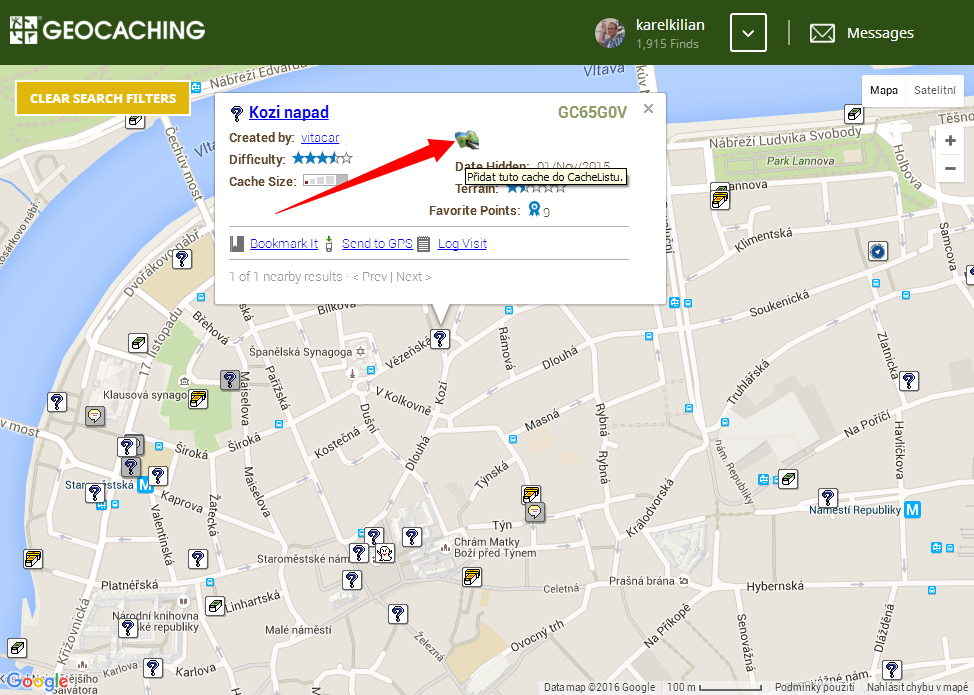Select mystery cache marker under popup pointer on Vězeňská

440,339
